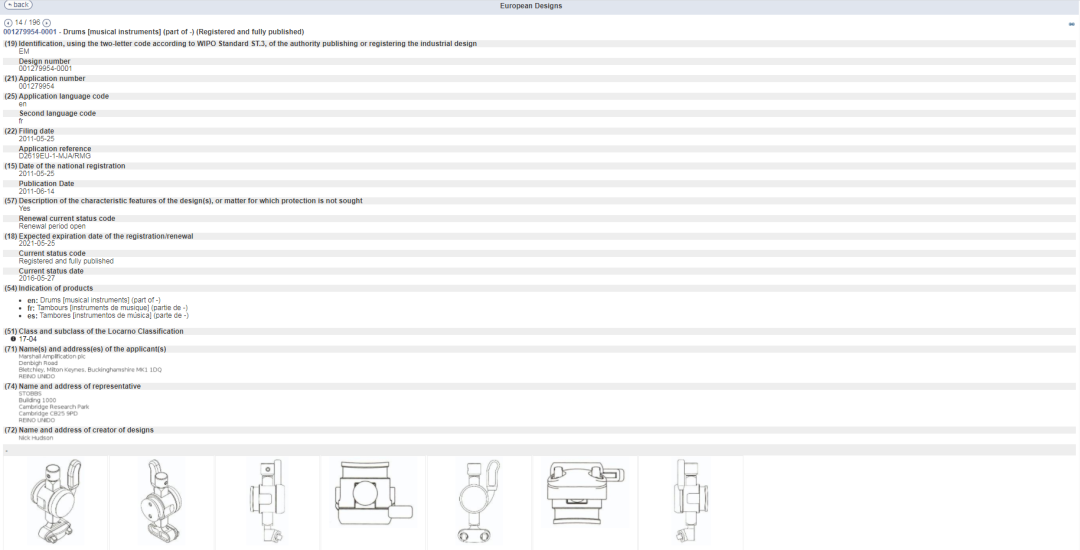Select the Spanish indication 'Tambores' line
The height and width of the screenshot is (550, 1080).
point(107,316)
